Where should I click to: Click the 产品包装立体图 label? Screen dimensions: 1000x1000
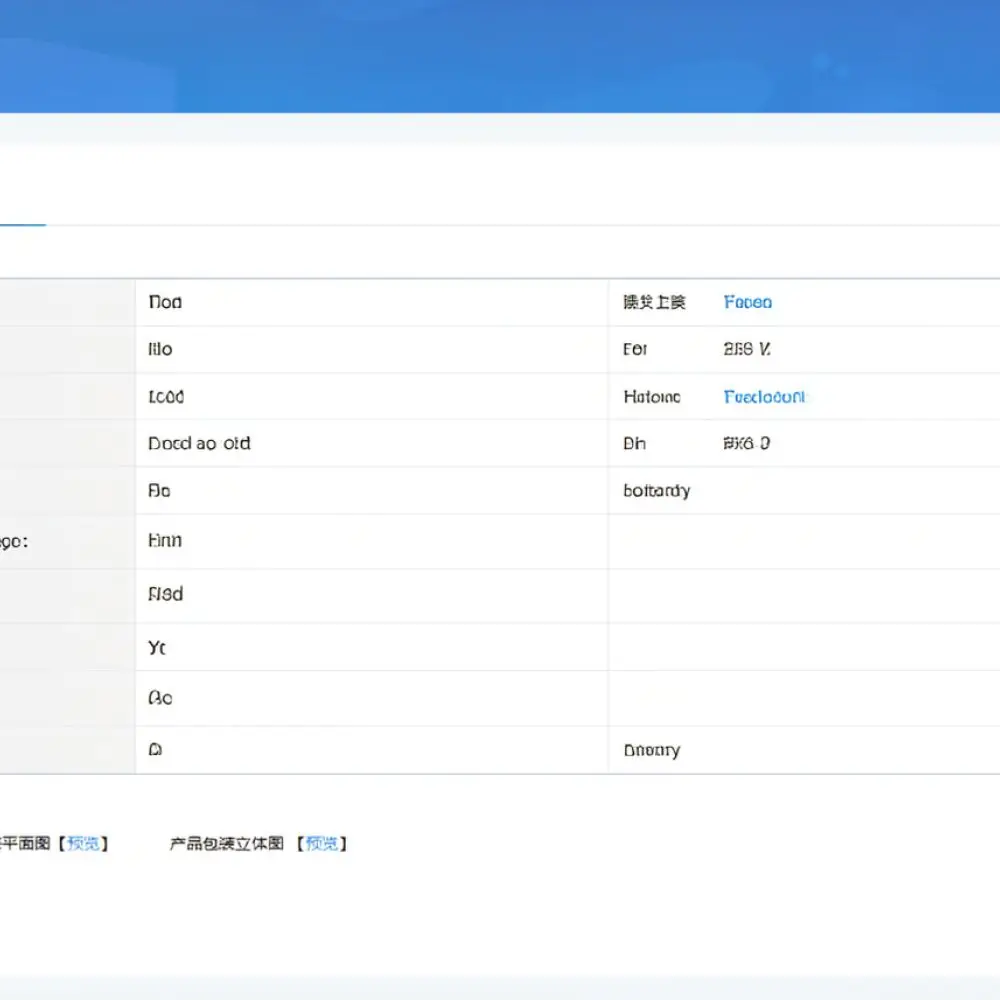(x=226, y=844)
